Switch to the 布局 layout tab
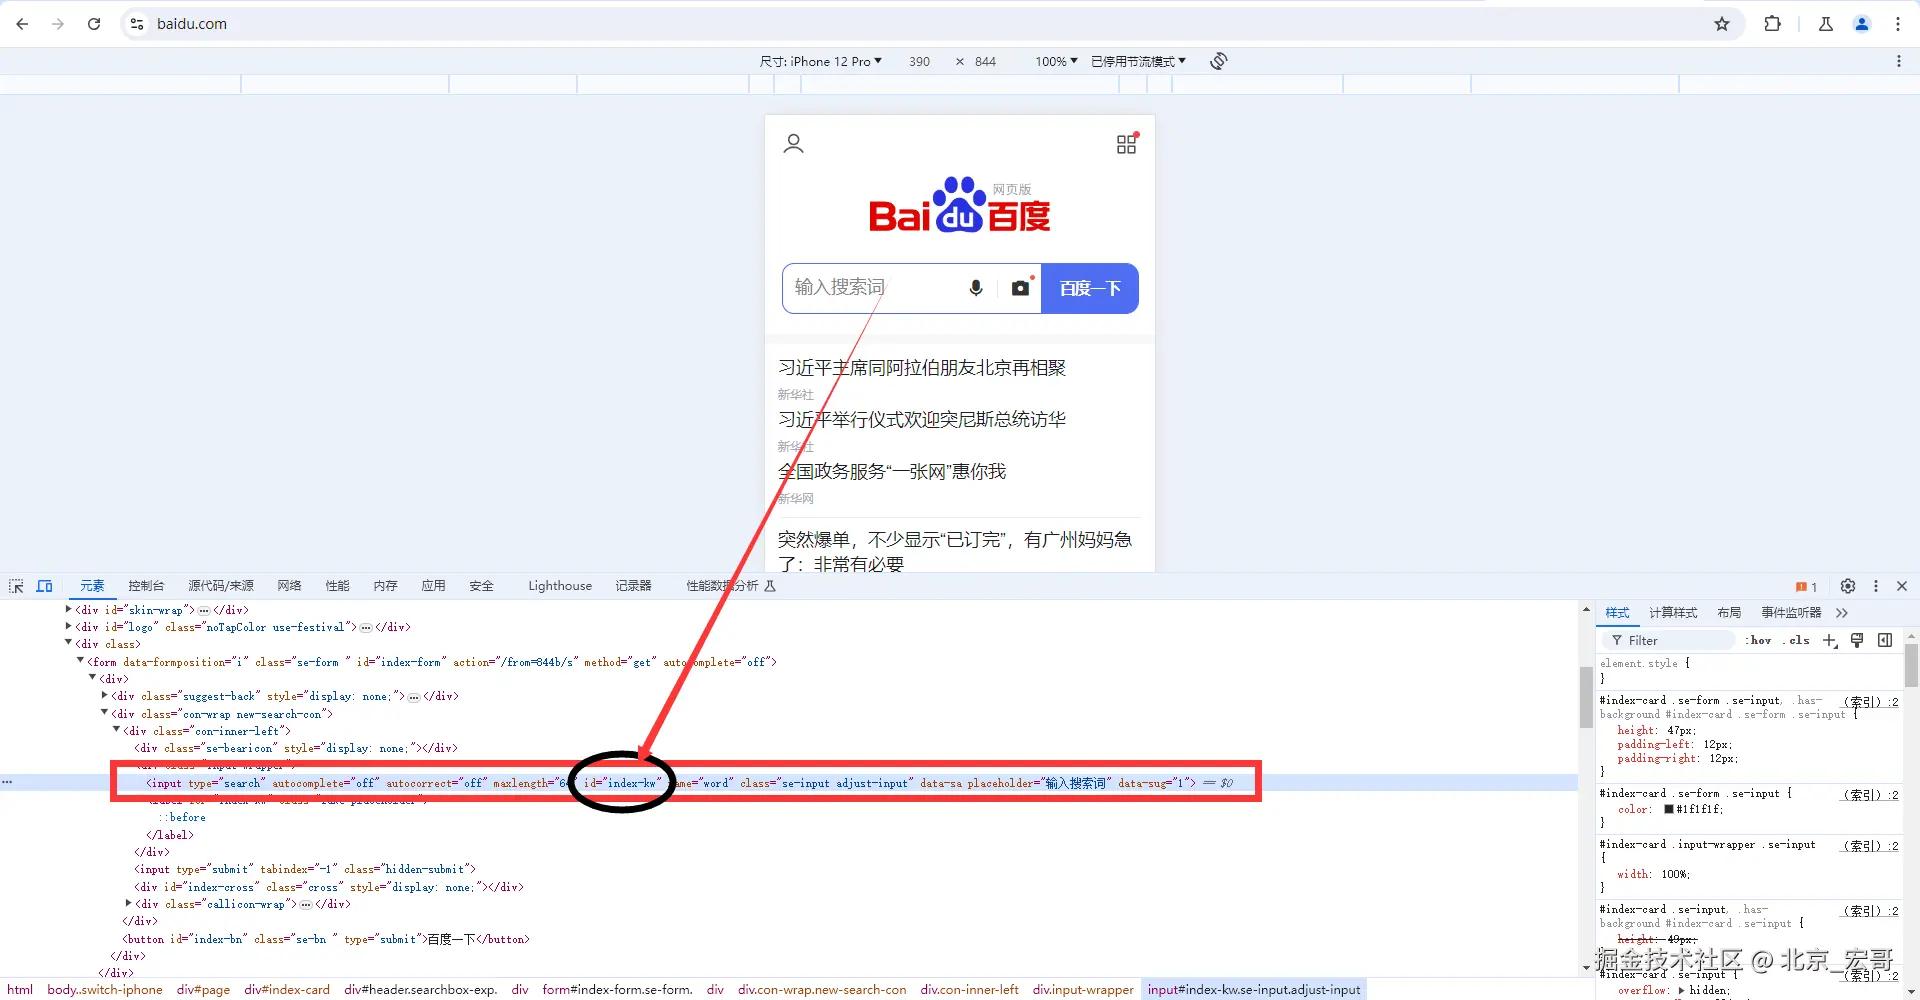Image resolution: width=1920 pixels, height=1000 pixels. tap(1729, 613)
